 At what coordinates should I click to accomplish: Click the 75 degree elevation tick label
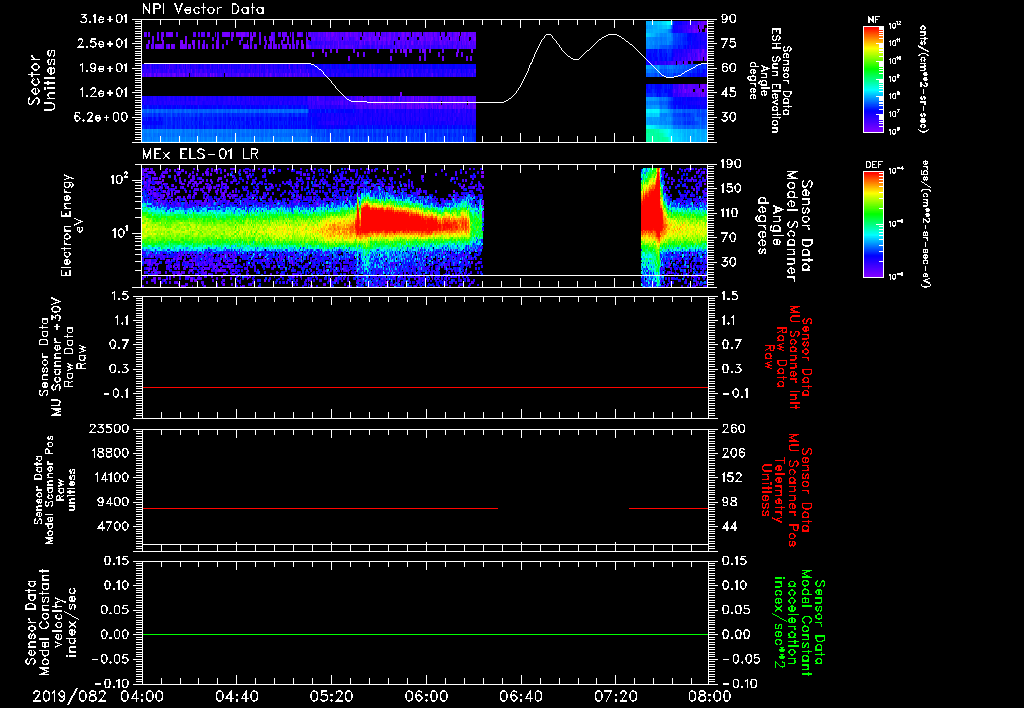pyautogui.click(x=729, y=43)
